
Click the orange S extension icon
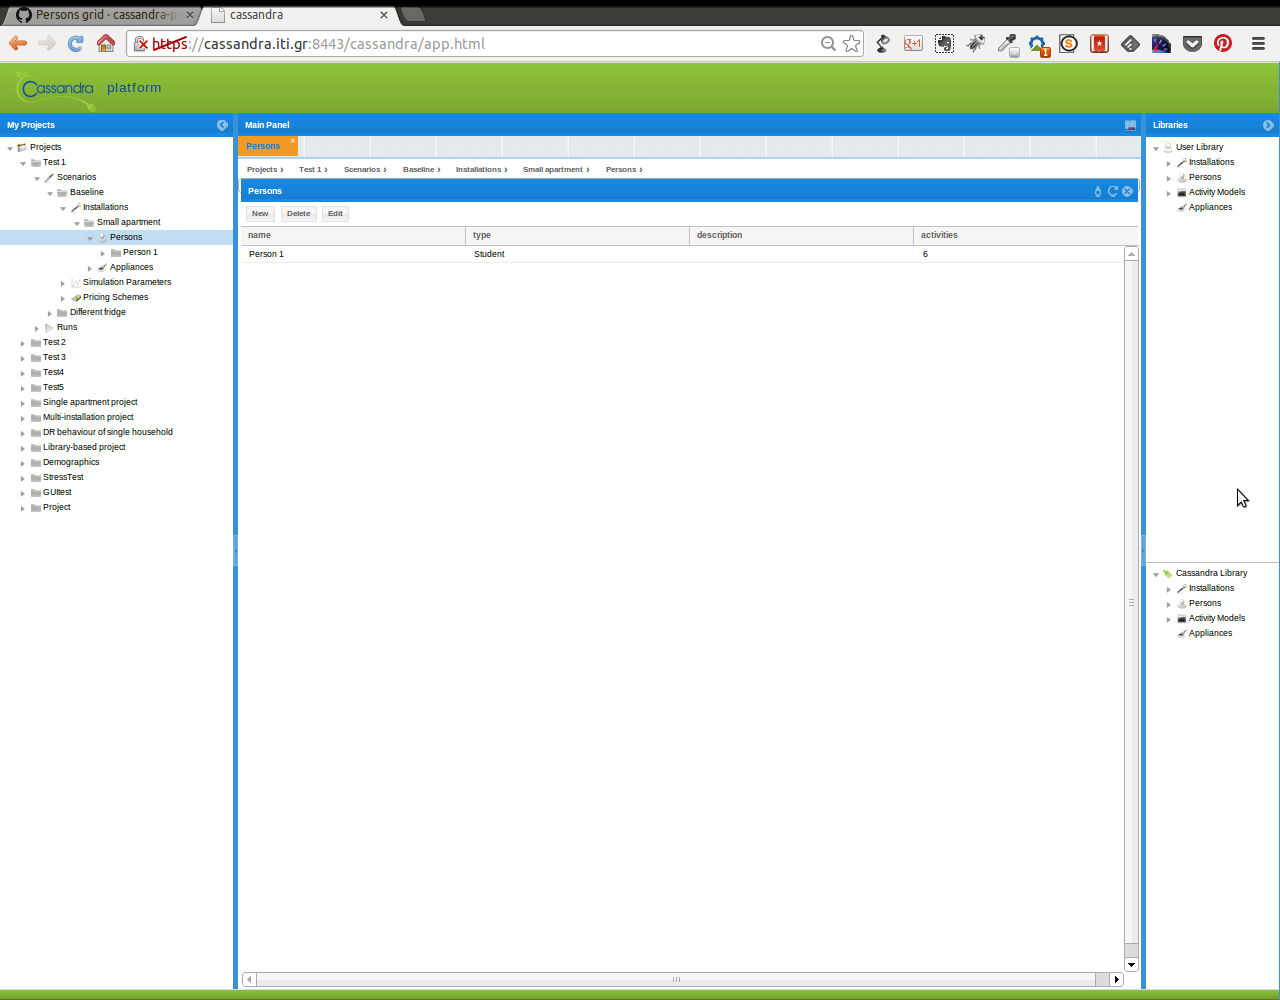tap(1068, 43)
